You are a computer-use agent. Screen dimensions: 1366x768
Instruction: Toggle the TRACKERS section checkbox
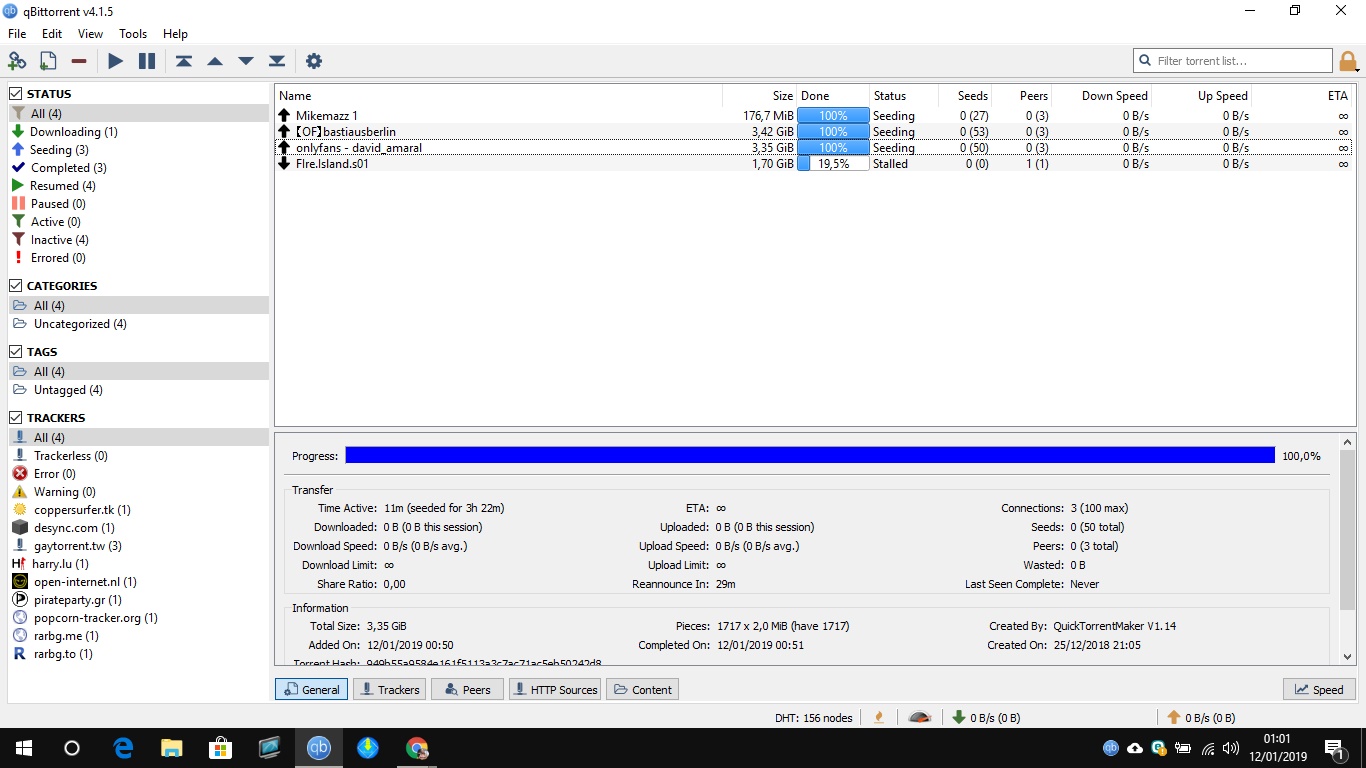pyautogui.click(x=16, y=418)
